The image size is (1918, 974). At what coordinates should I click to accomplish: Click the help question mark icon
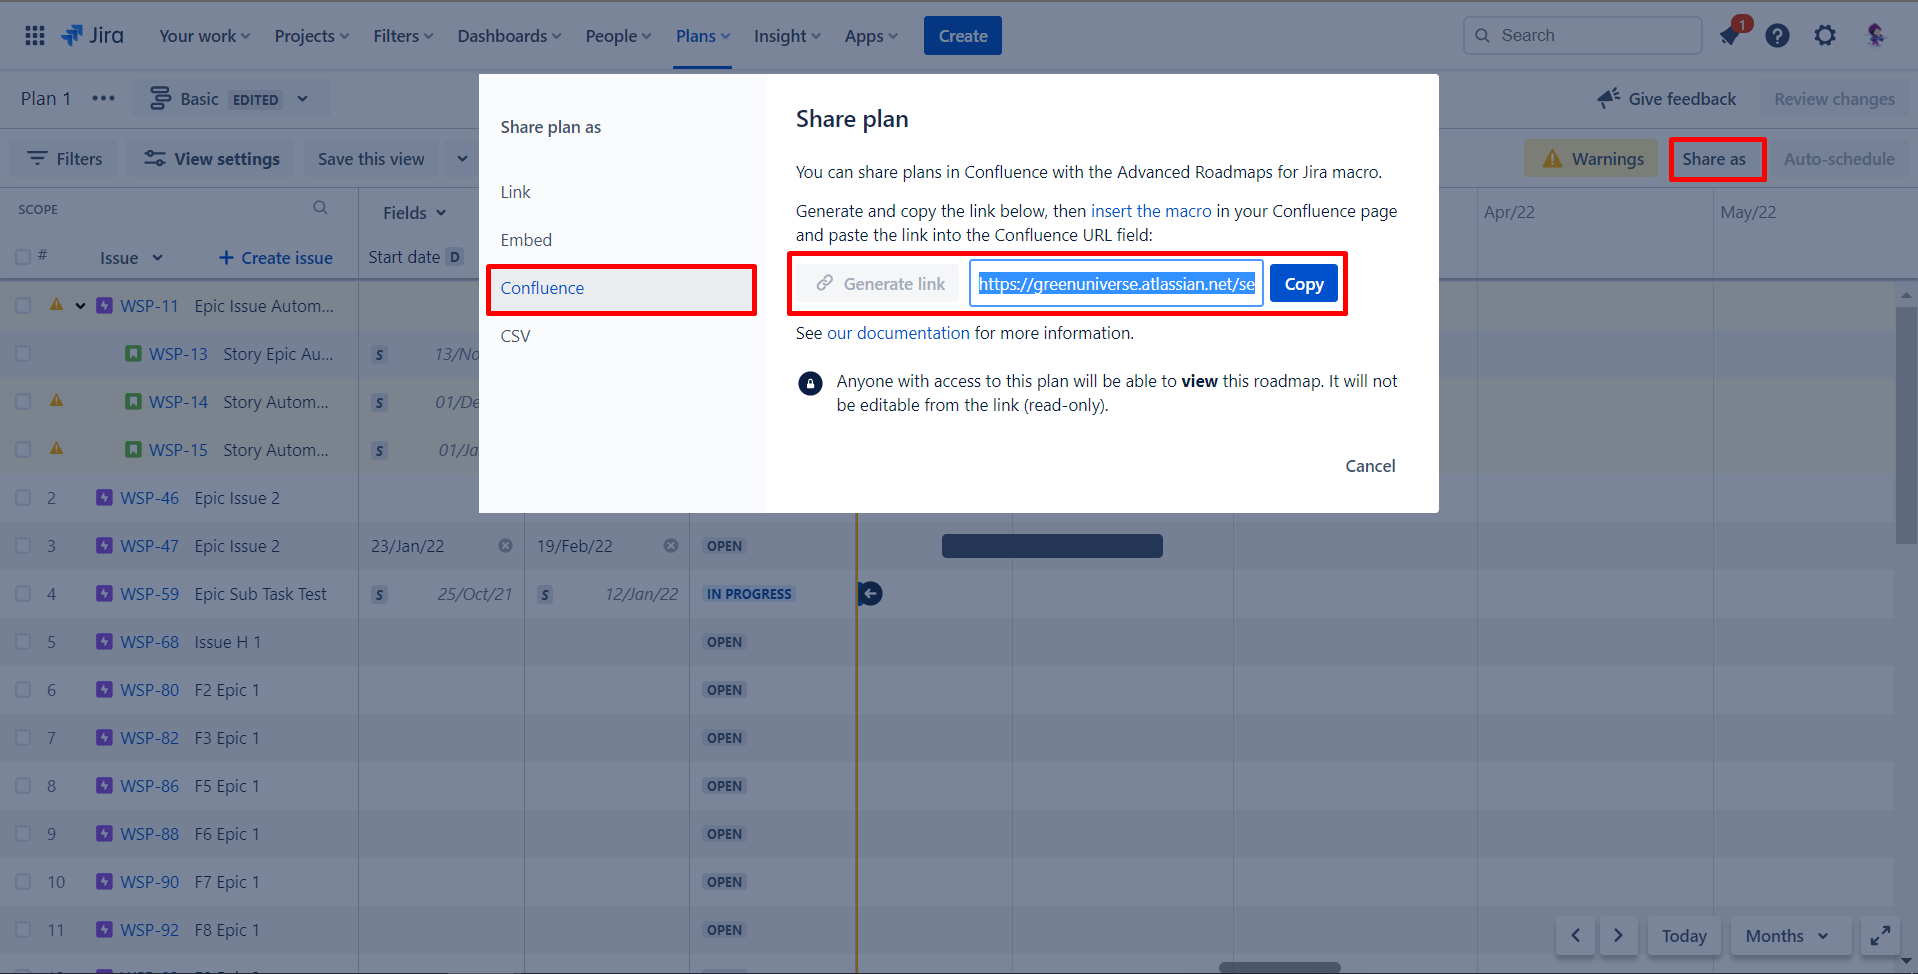click(1777, 35)
